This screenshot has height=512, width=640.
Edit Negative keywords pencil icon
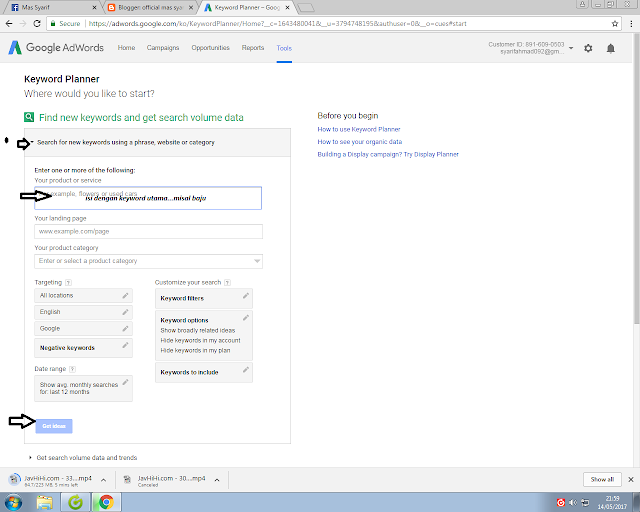(x=125, y=345)
